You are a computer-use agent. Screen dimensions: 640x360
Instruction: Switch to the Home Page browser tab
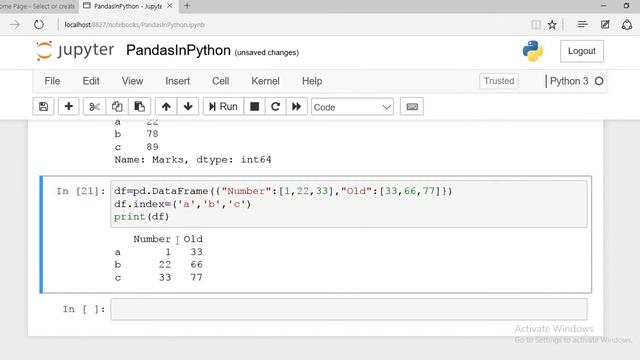tap(38, 6)
